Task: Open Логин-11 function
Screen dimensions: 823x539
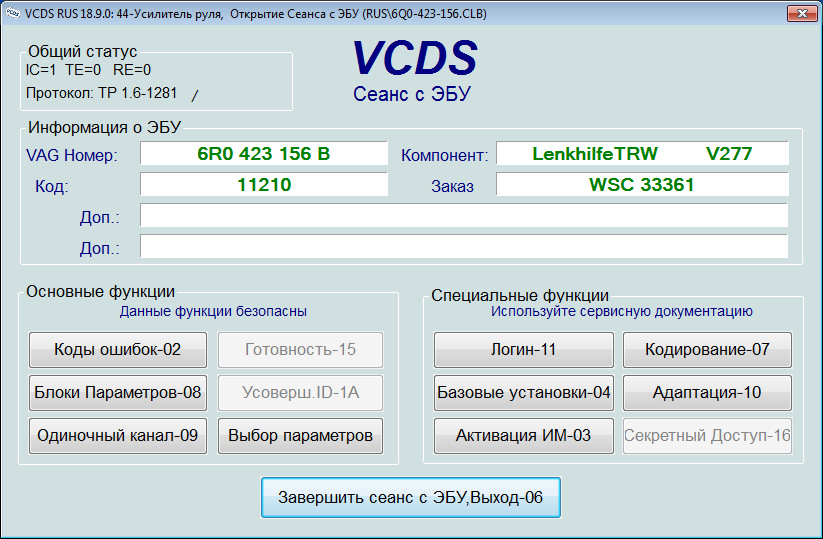Action: (x=523, y=350)
